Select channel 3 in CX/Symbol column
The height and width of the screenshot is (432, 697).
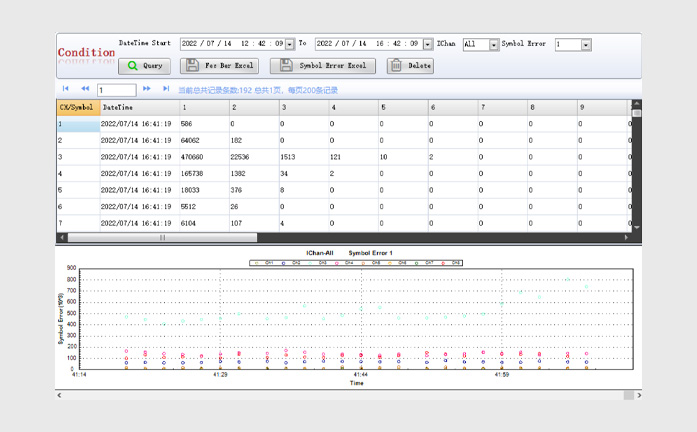tap(78, 157)
